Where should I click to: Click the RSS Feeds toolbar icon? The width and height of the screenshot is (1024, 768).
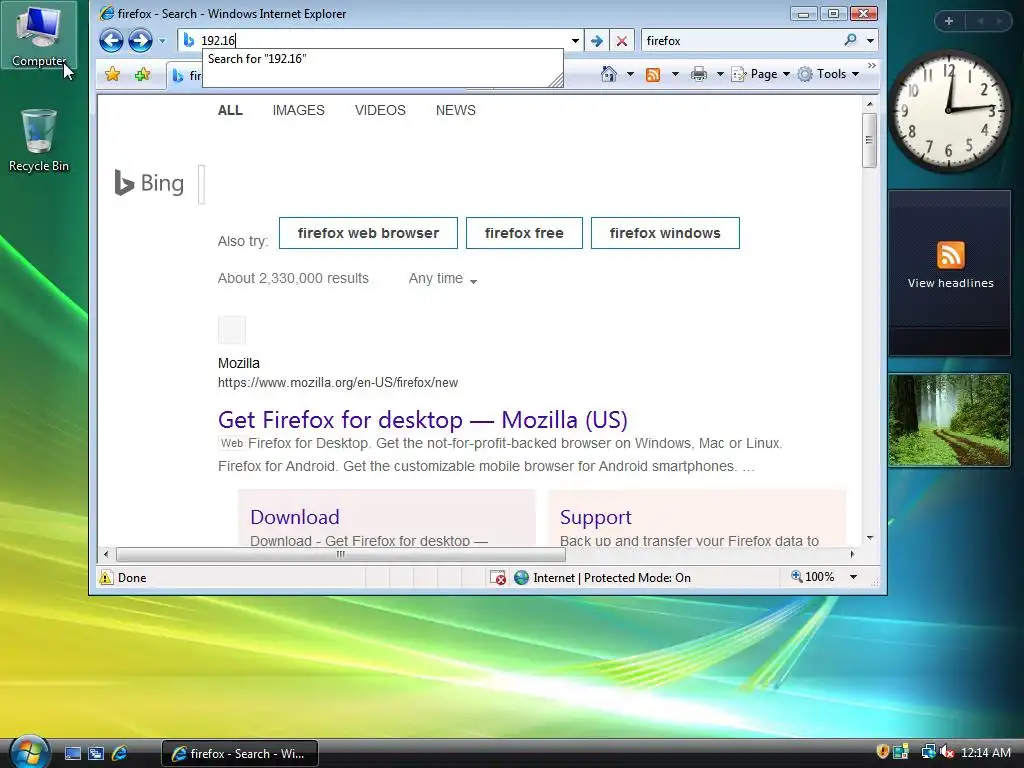point(652,74)
